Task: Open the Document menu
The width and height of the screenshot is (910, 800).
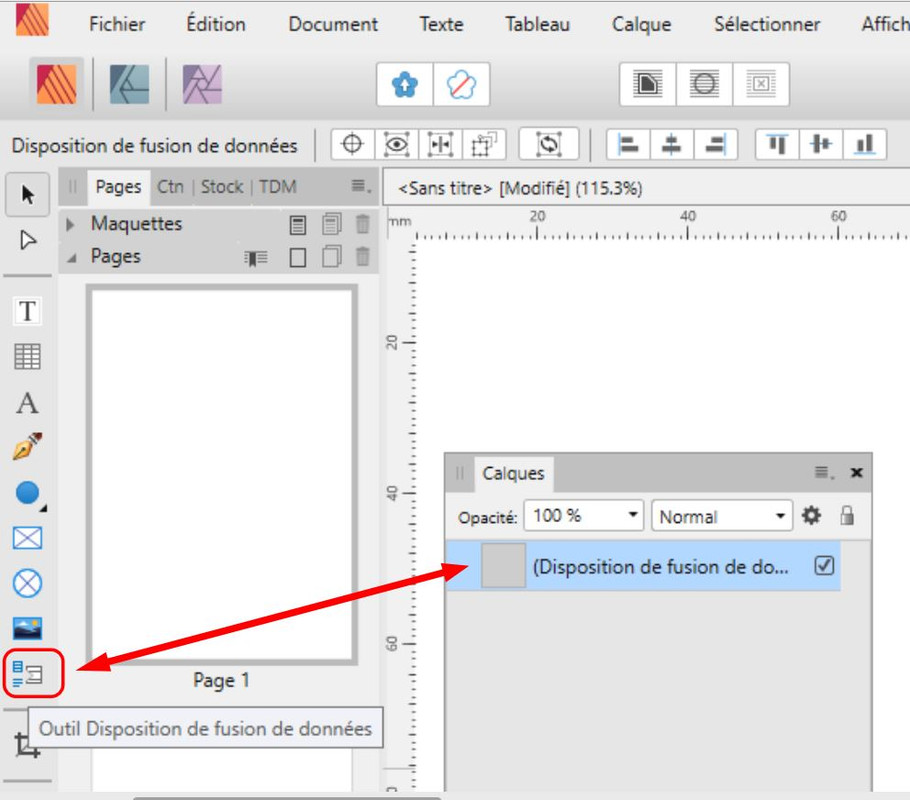Action: coord(333,24)
